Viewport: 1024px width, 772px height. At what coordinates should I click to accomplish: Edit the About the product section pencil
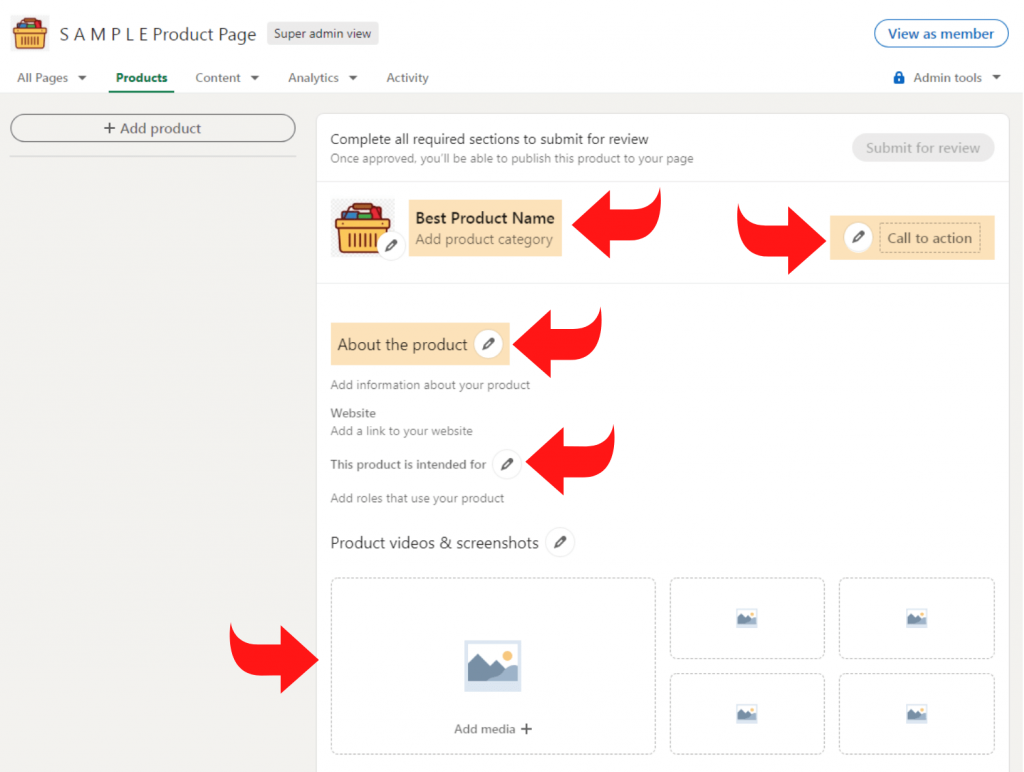click(x=488, y=343)
